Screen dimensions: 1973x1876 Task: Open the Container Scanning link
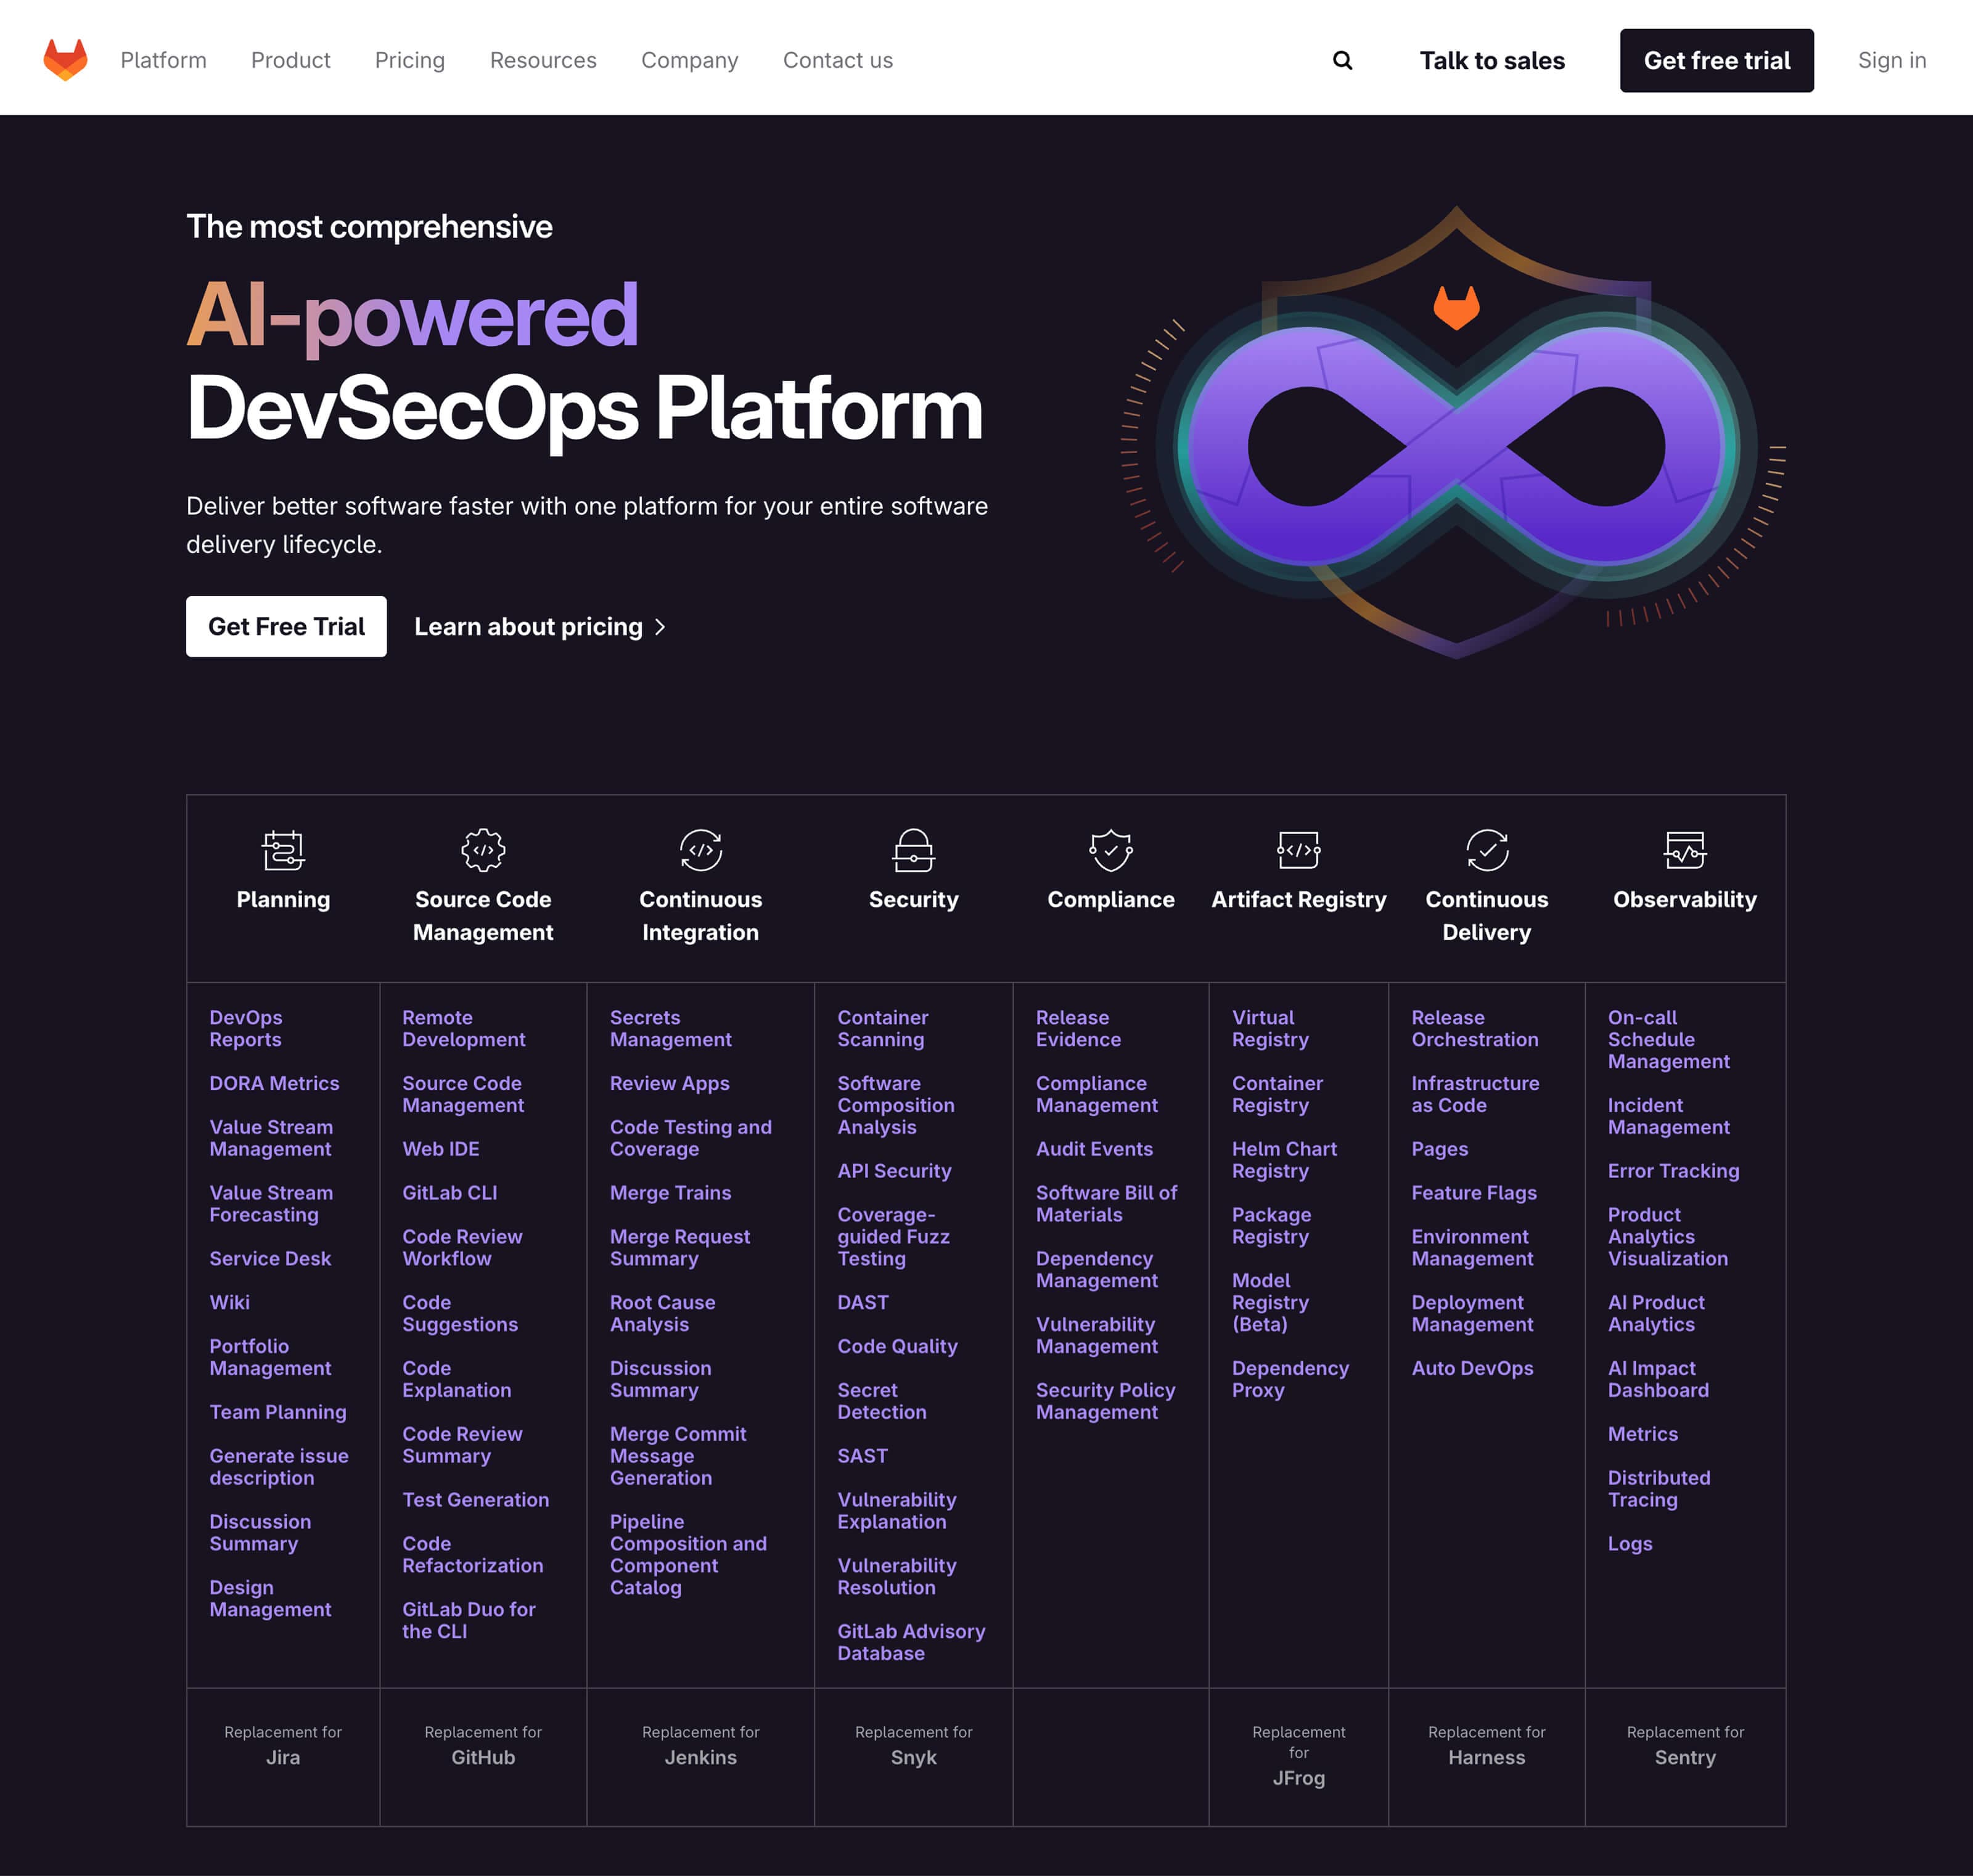pyautogui.click(x=883, y=1028)
